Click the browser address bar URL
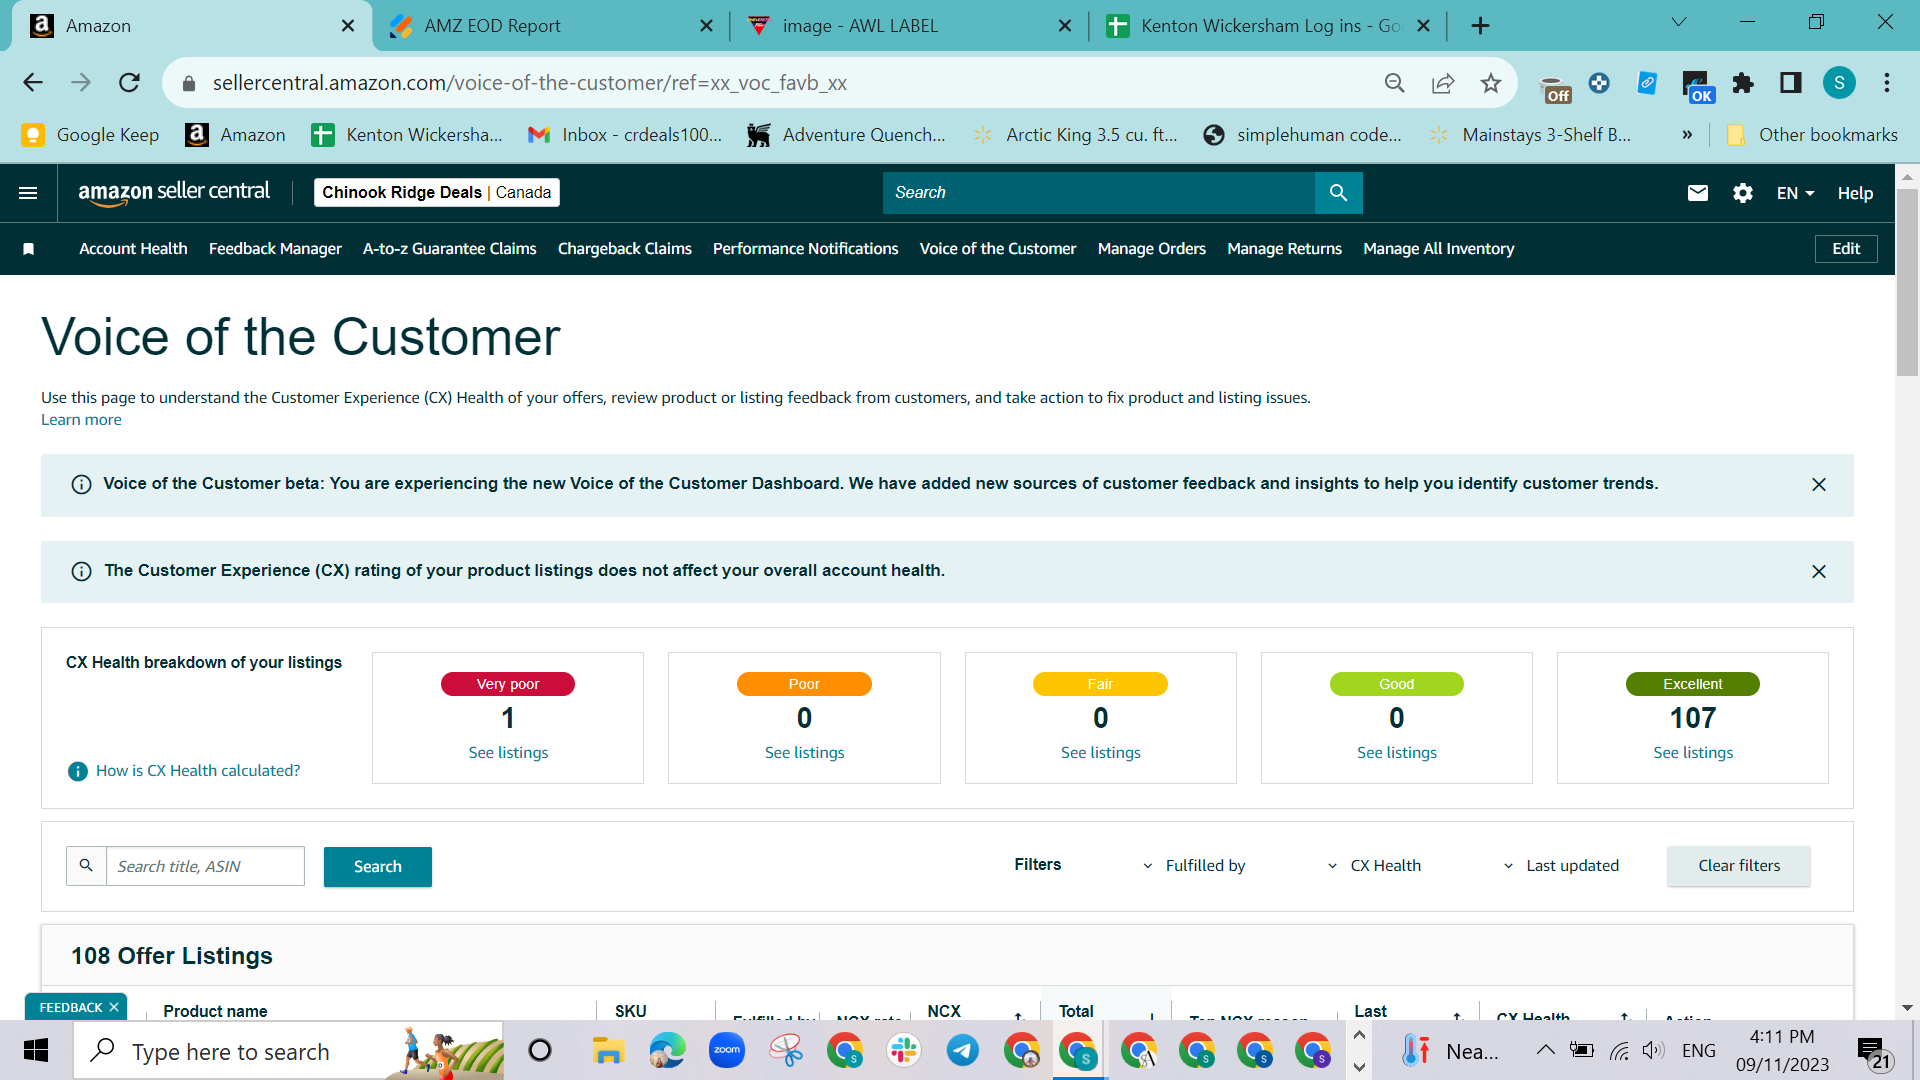The image size is (1920, 1080). tap(530, 83)
